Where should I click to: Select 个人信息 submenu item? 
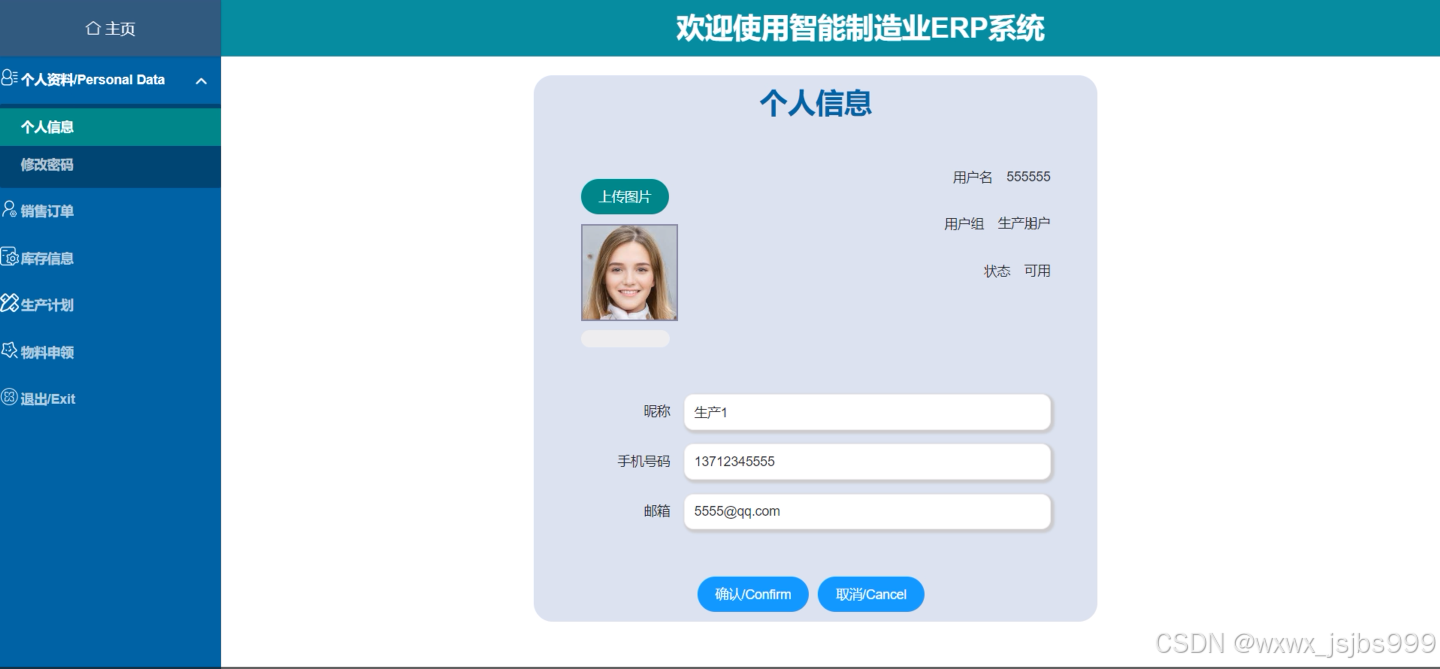click(x=110, y=127)
